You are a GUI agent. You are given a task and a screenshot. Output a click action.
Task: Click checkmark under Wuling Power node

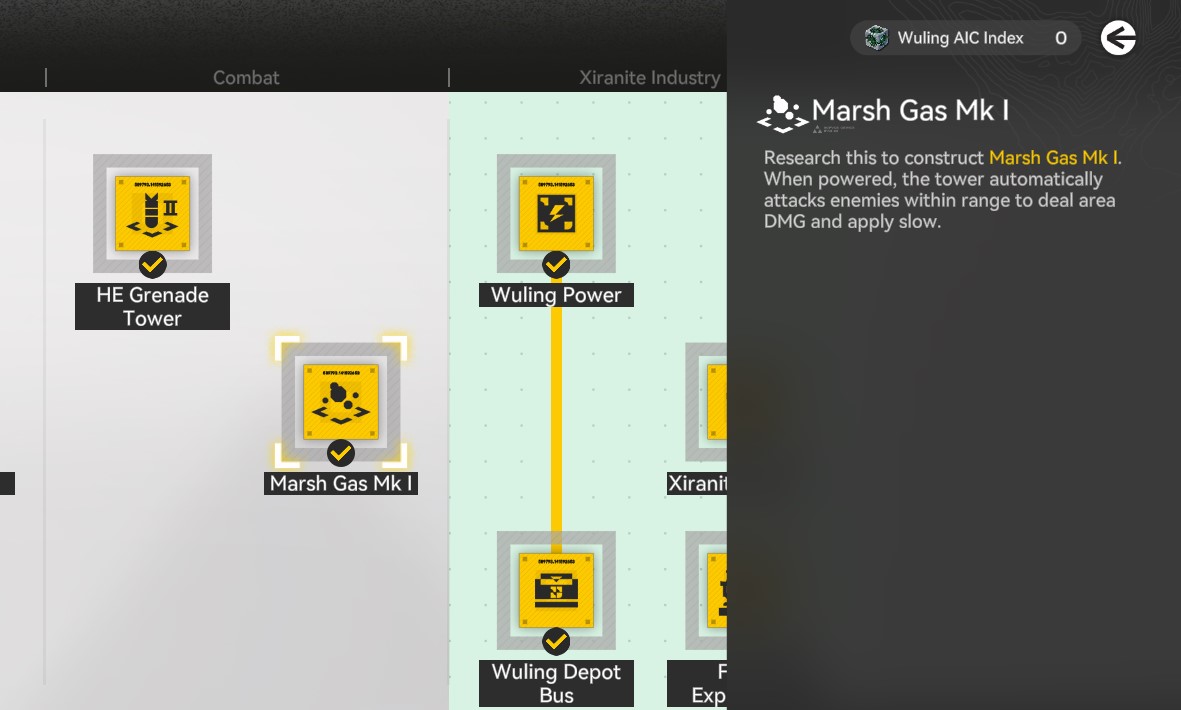[556, 264]
